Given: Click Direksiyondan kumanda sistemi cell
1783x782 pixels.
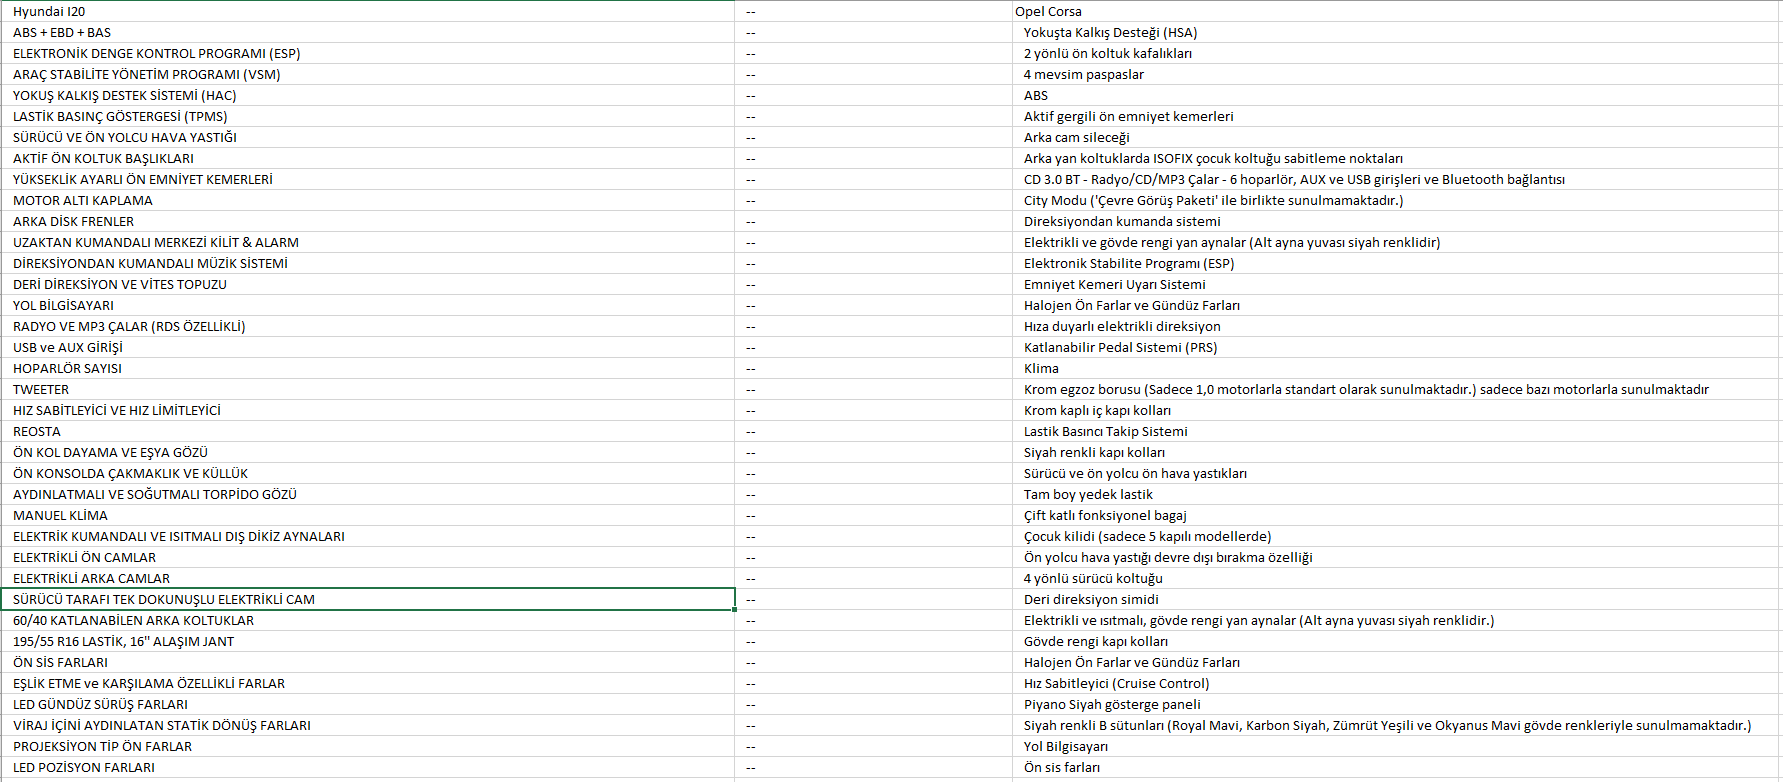Looking at the screenshot, I should pyautogui.click(x=1396, y=221).
